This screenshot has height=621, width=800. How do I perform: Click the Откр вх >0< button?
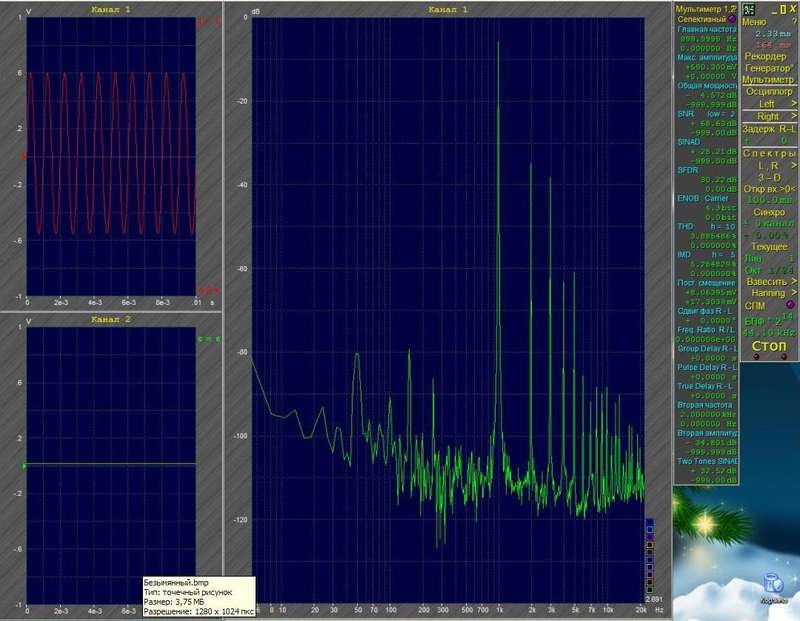(769, 189)
